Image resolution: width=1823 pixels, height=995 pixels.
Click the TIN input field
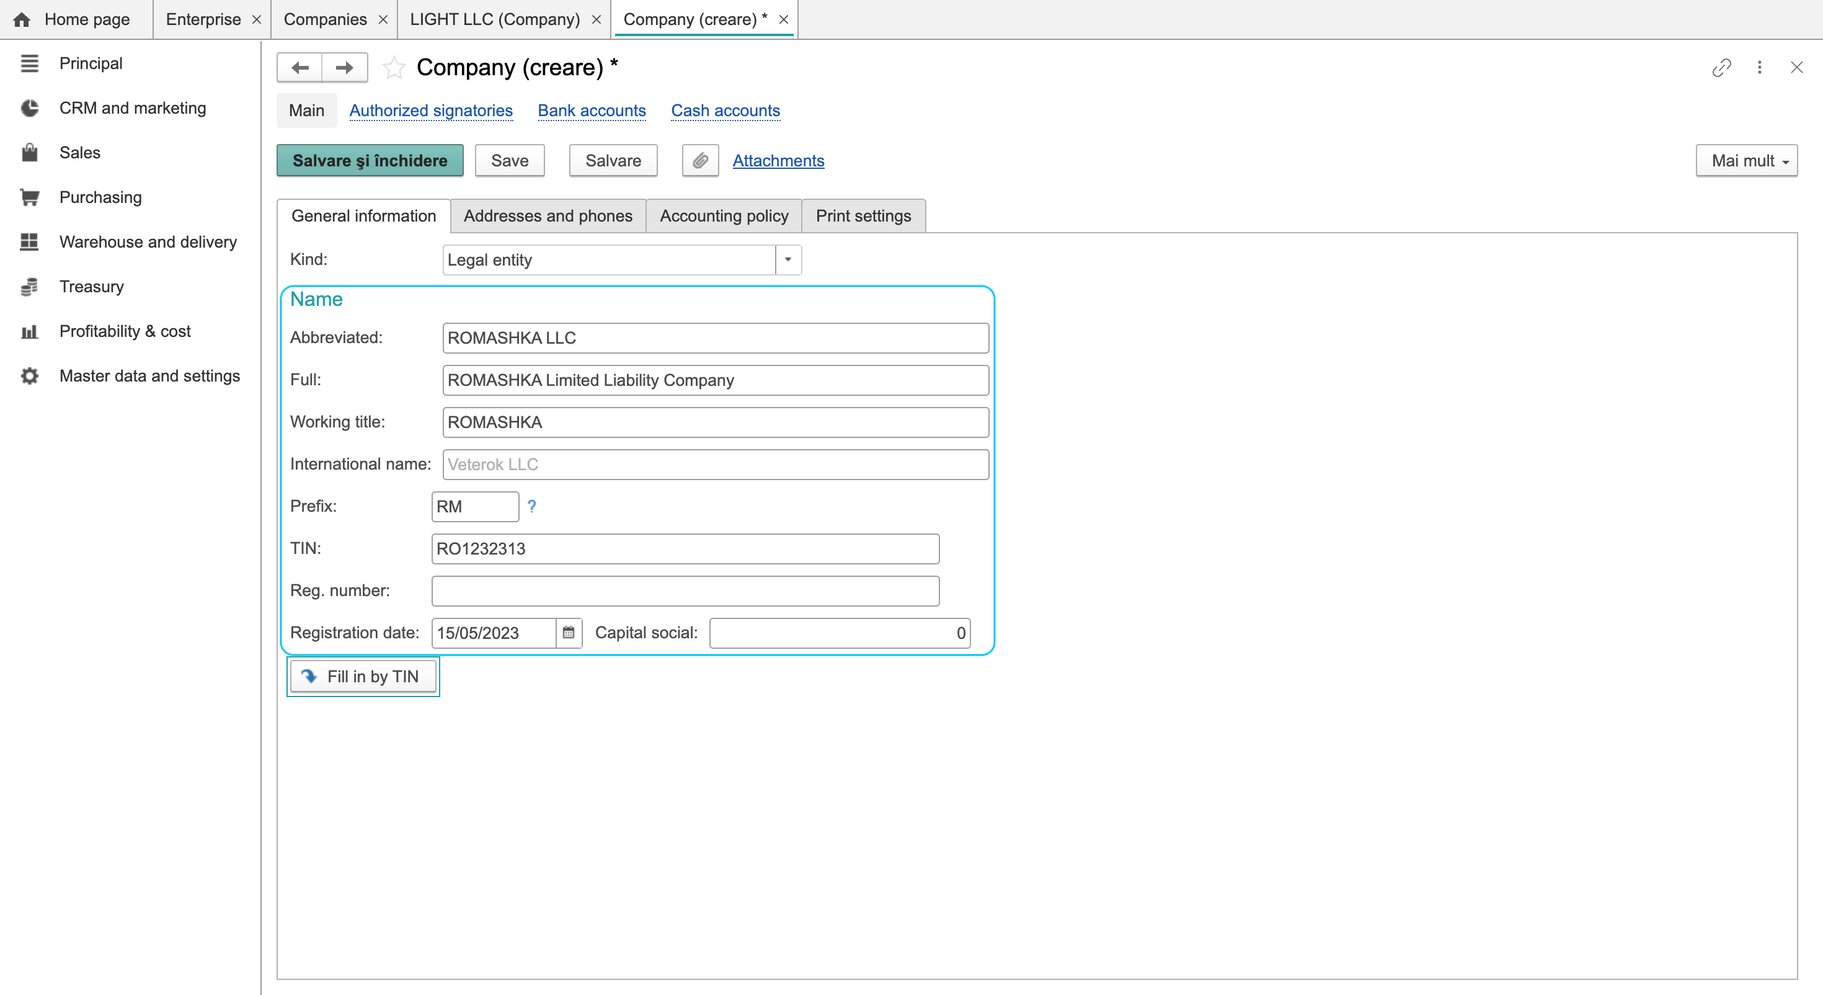pyautogui.click(x=685, y=549)
